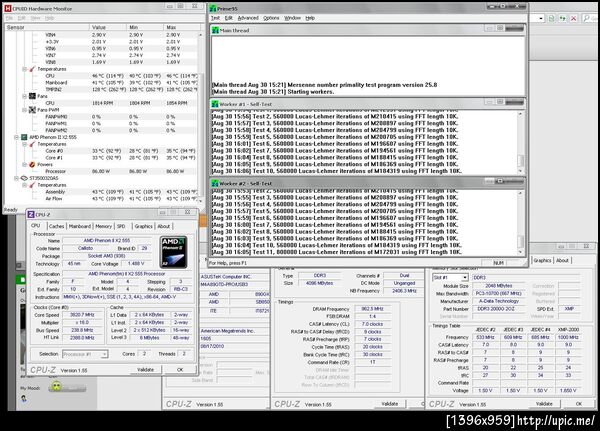The height and width of the screenshot is (431, 600).
Task: Select the Core #0 temperature row
Action: tap(101, 151)
